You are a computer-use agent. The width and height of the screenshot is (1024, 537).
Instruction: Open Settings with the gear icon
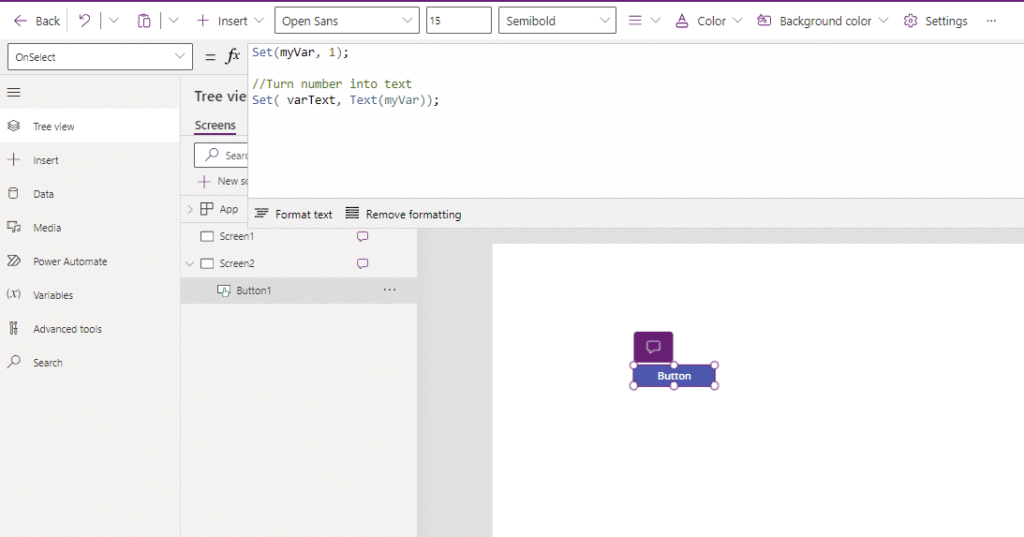[935, 21]
